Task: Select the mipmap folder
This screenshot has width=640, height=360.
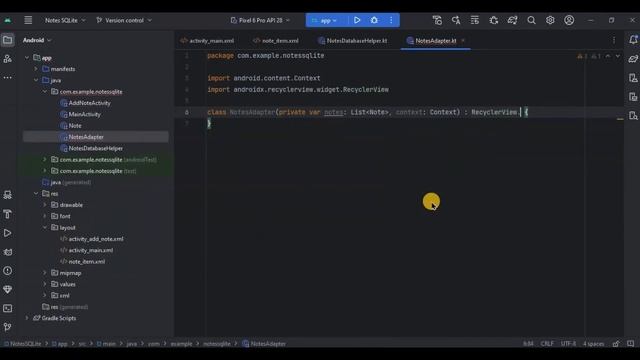Action: [70, 273]
